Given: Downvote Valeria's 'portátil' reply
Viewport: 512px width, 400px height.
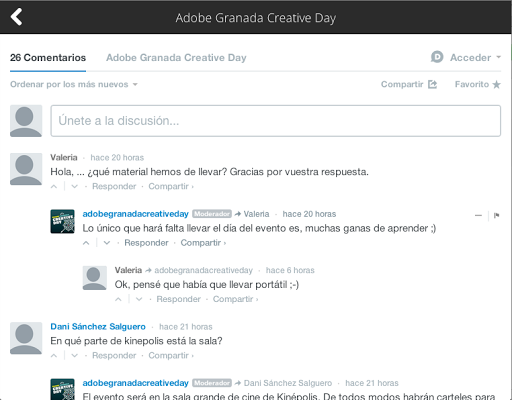Looking at the screenshot, I should click(139, 299).
